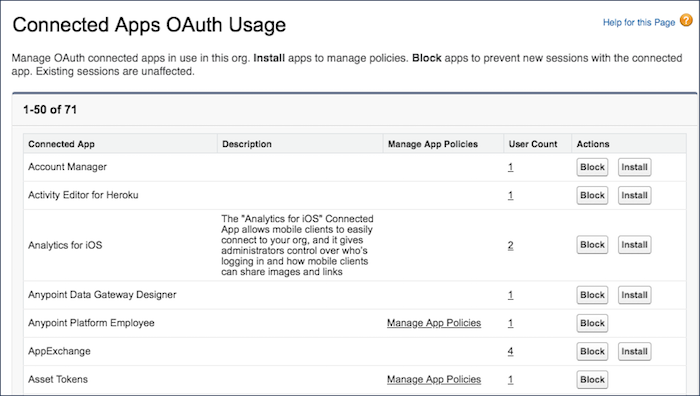Open user count for Account Manager

point(510,167)
